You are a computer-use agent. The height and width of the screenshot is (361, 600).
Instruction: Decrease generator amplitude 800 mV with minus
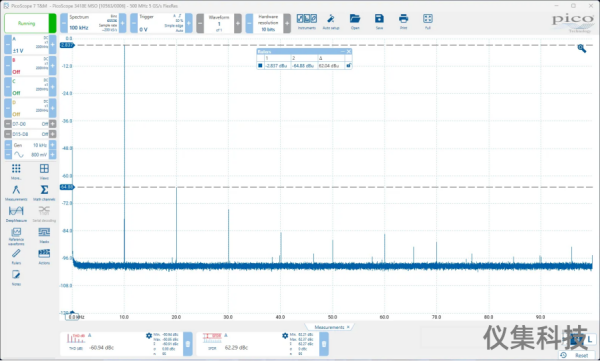[x=8, y=155]
